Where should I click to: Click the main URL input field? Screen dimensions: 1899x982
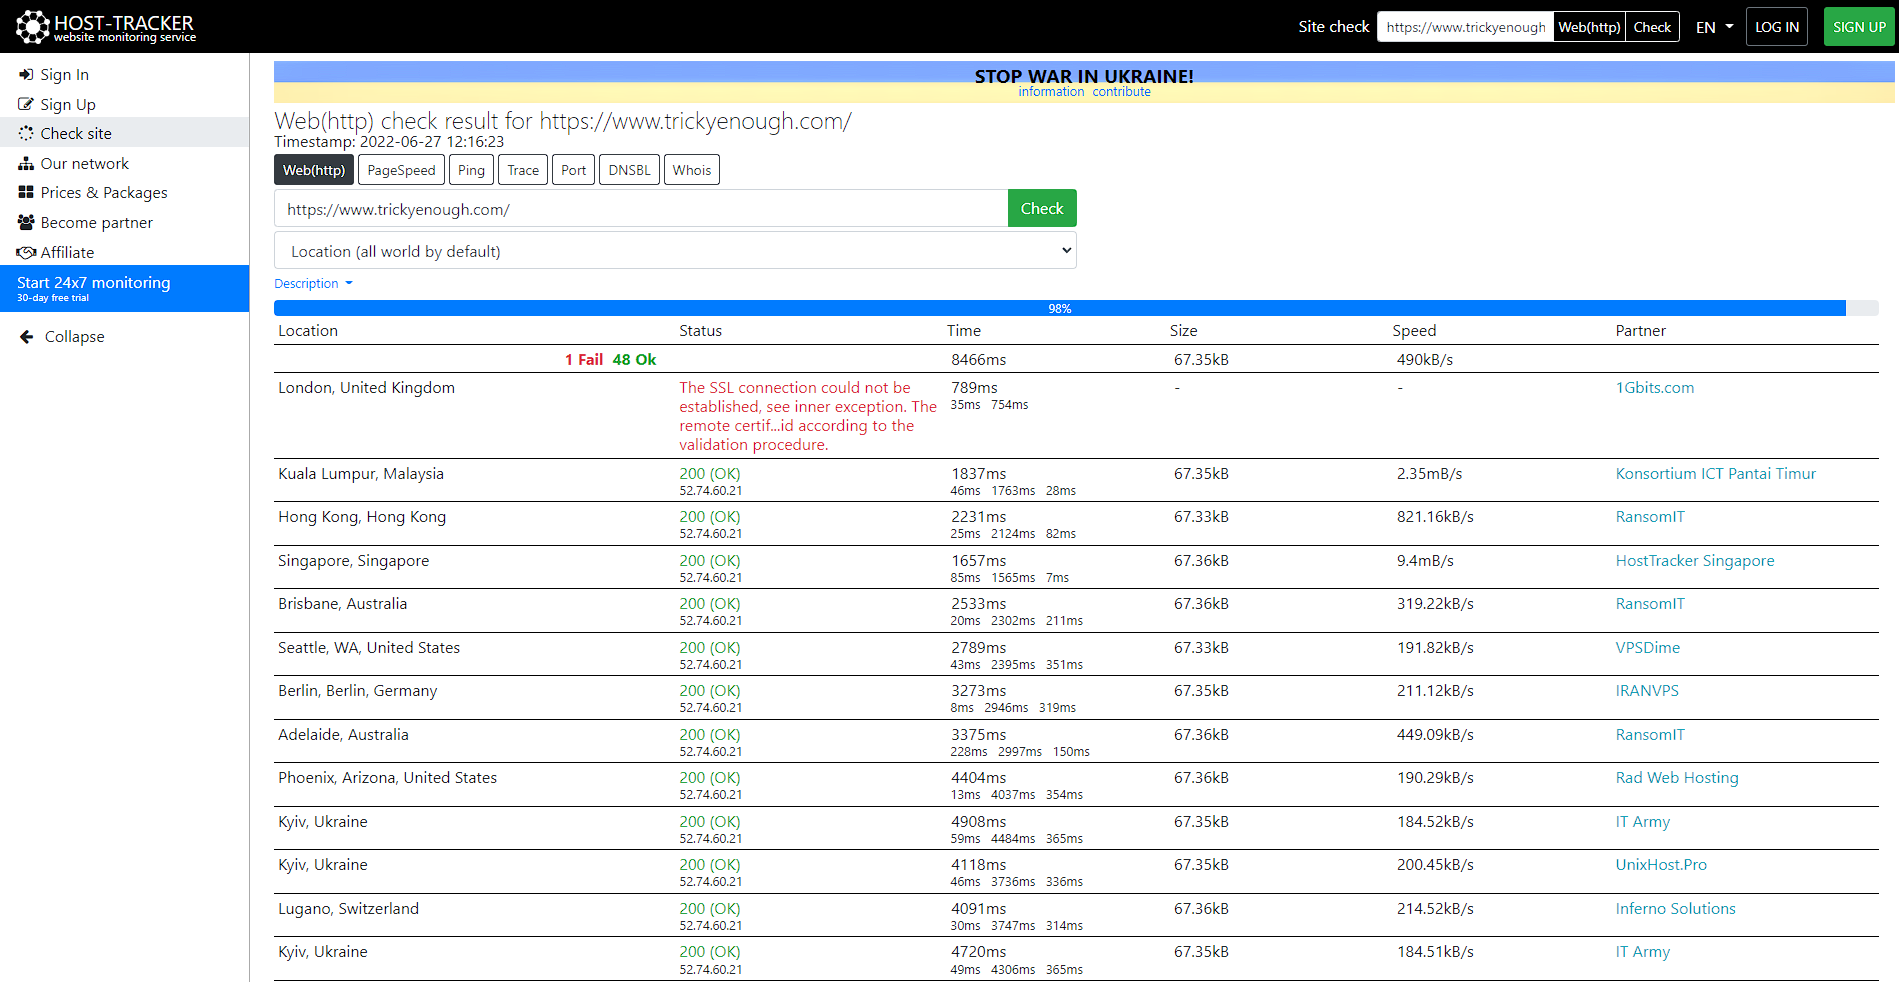641,209
